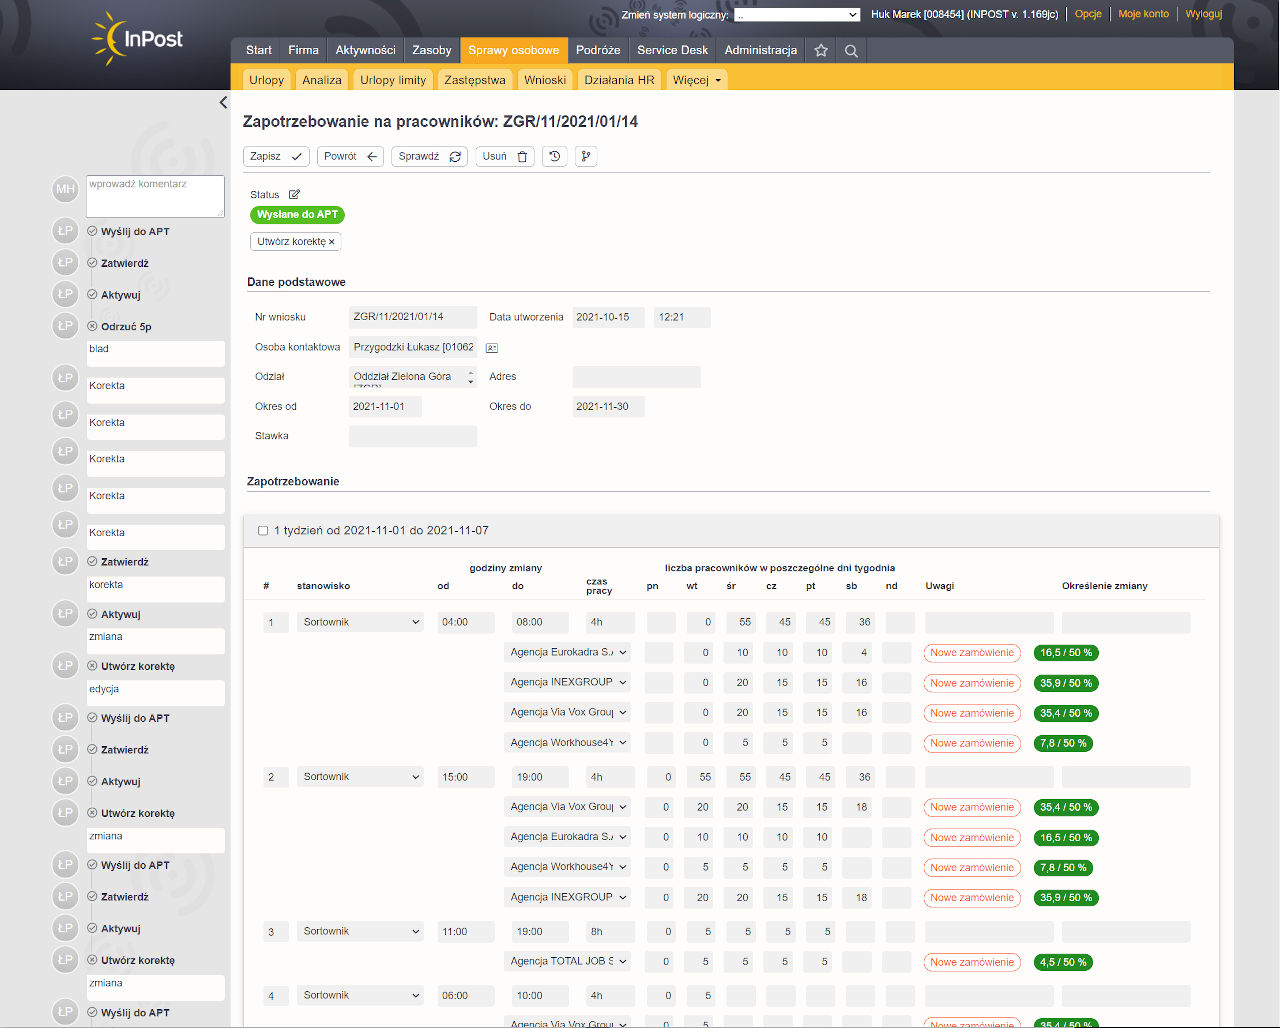Collapse the left sidebar with the chevron arrow
The width and height of the screenshot is (1280, 1028).
[x=223, y=102]
